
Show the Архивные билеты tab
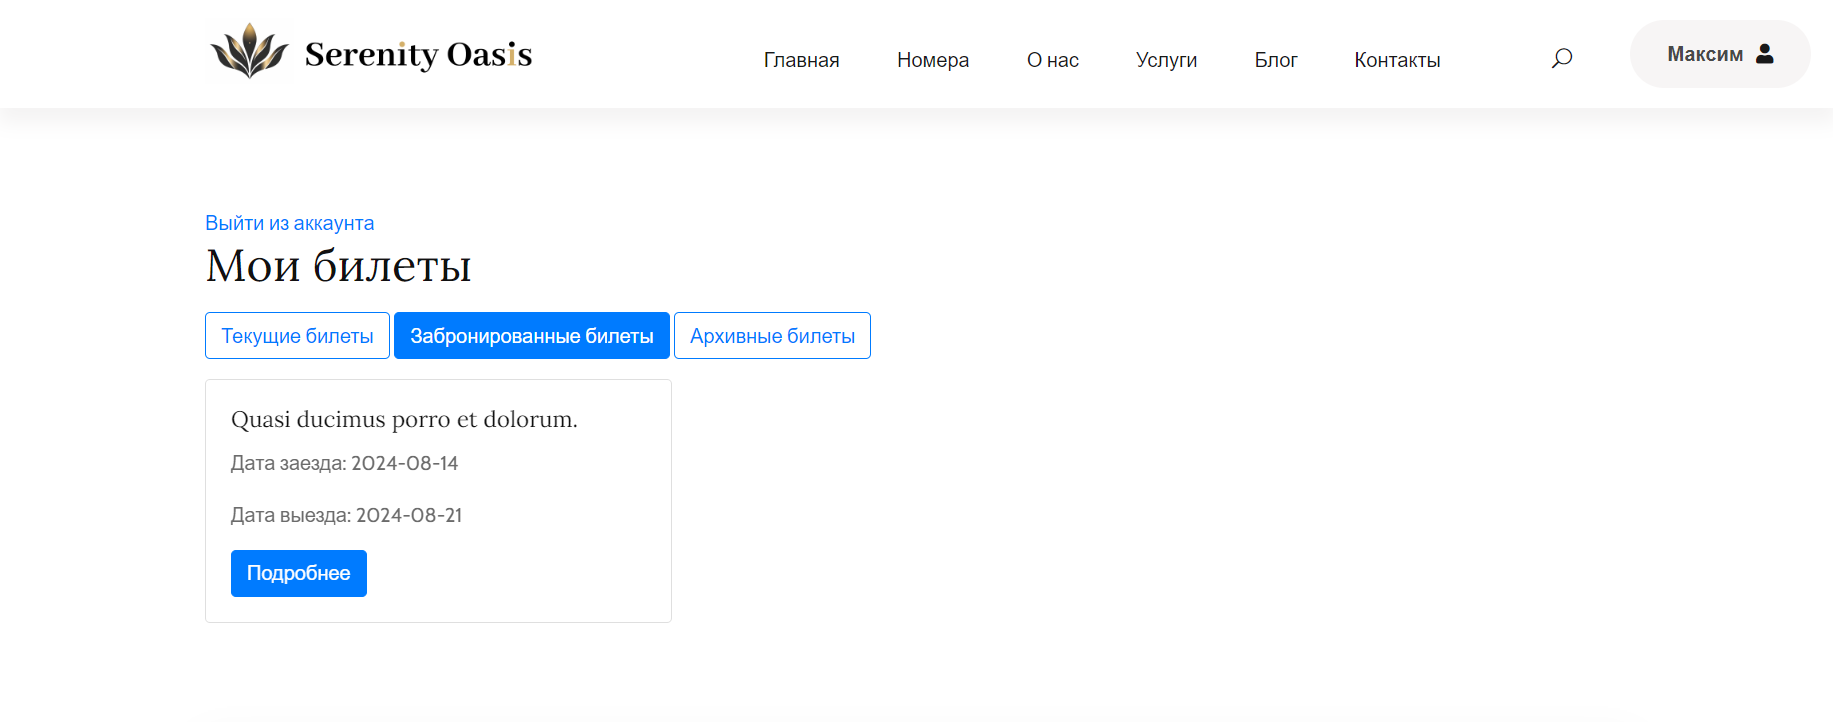[772, 336]
